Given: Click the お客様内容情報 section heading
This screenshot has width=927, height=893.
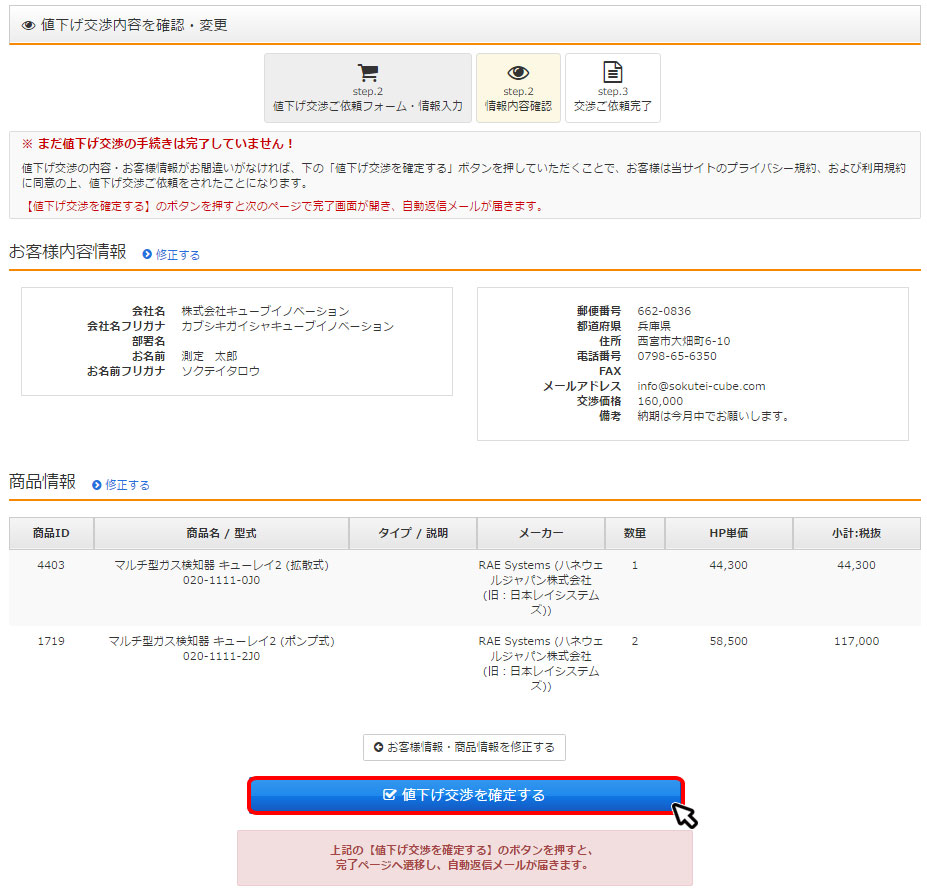Looking at the screenshot, I should pos(68,252).
